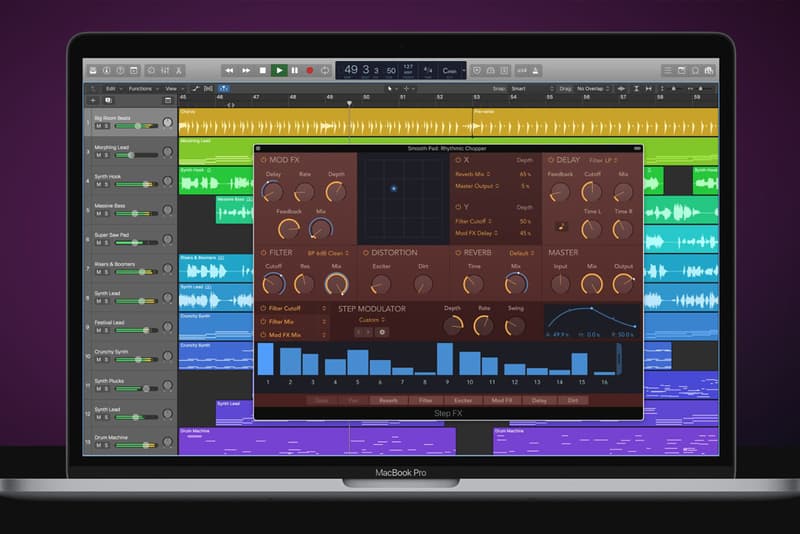Click the Exciter button in Step FX order bar

coord(462,400)
